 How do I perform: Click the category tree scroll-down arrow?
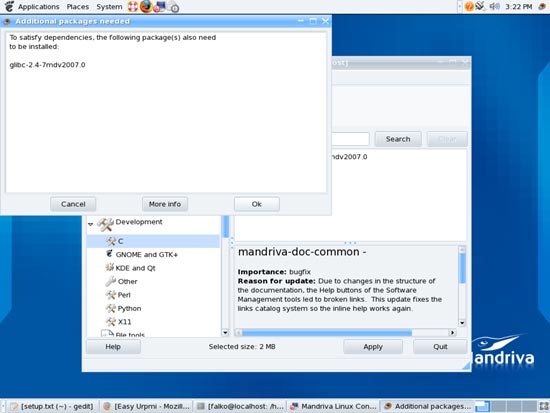point(225,332)
